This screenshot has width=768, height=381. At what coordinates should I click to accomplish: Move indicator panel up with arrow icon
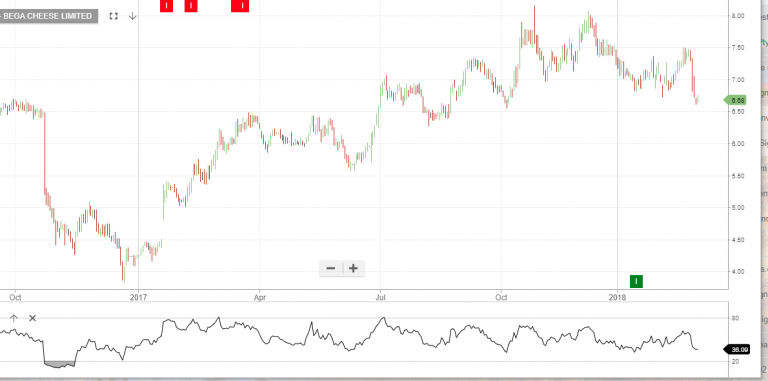coord(14,318)
